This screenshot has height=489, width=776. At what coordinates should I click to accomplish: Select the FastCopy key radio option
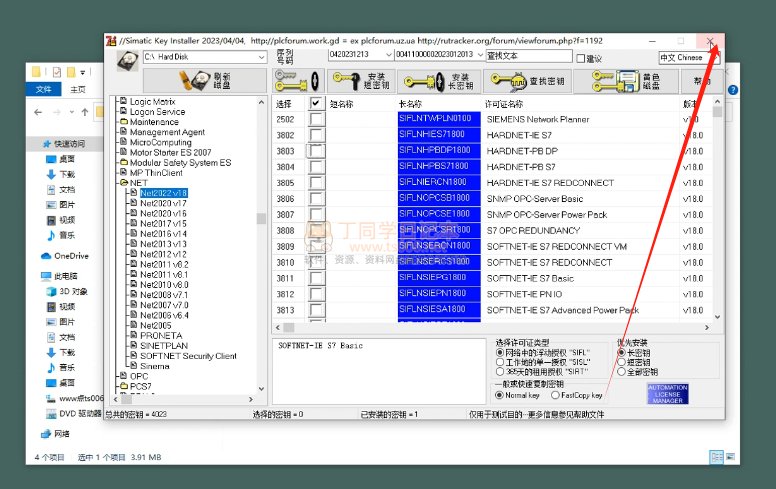554,395
